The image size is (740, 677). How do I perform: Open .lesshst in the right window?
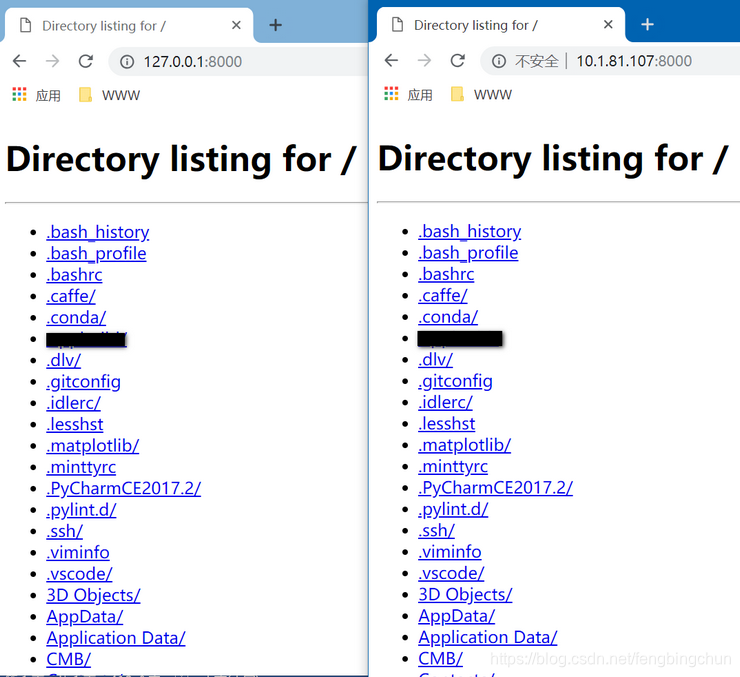click(446, 424)
